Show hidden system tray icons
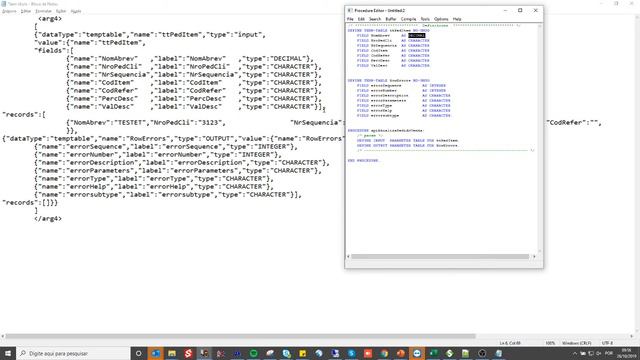 (575, 353)
